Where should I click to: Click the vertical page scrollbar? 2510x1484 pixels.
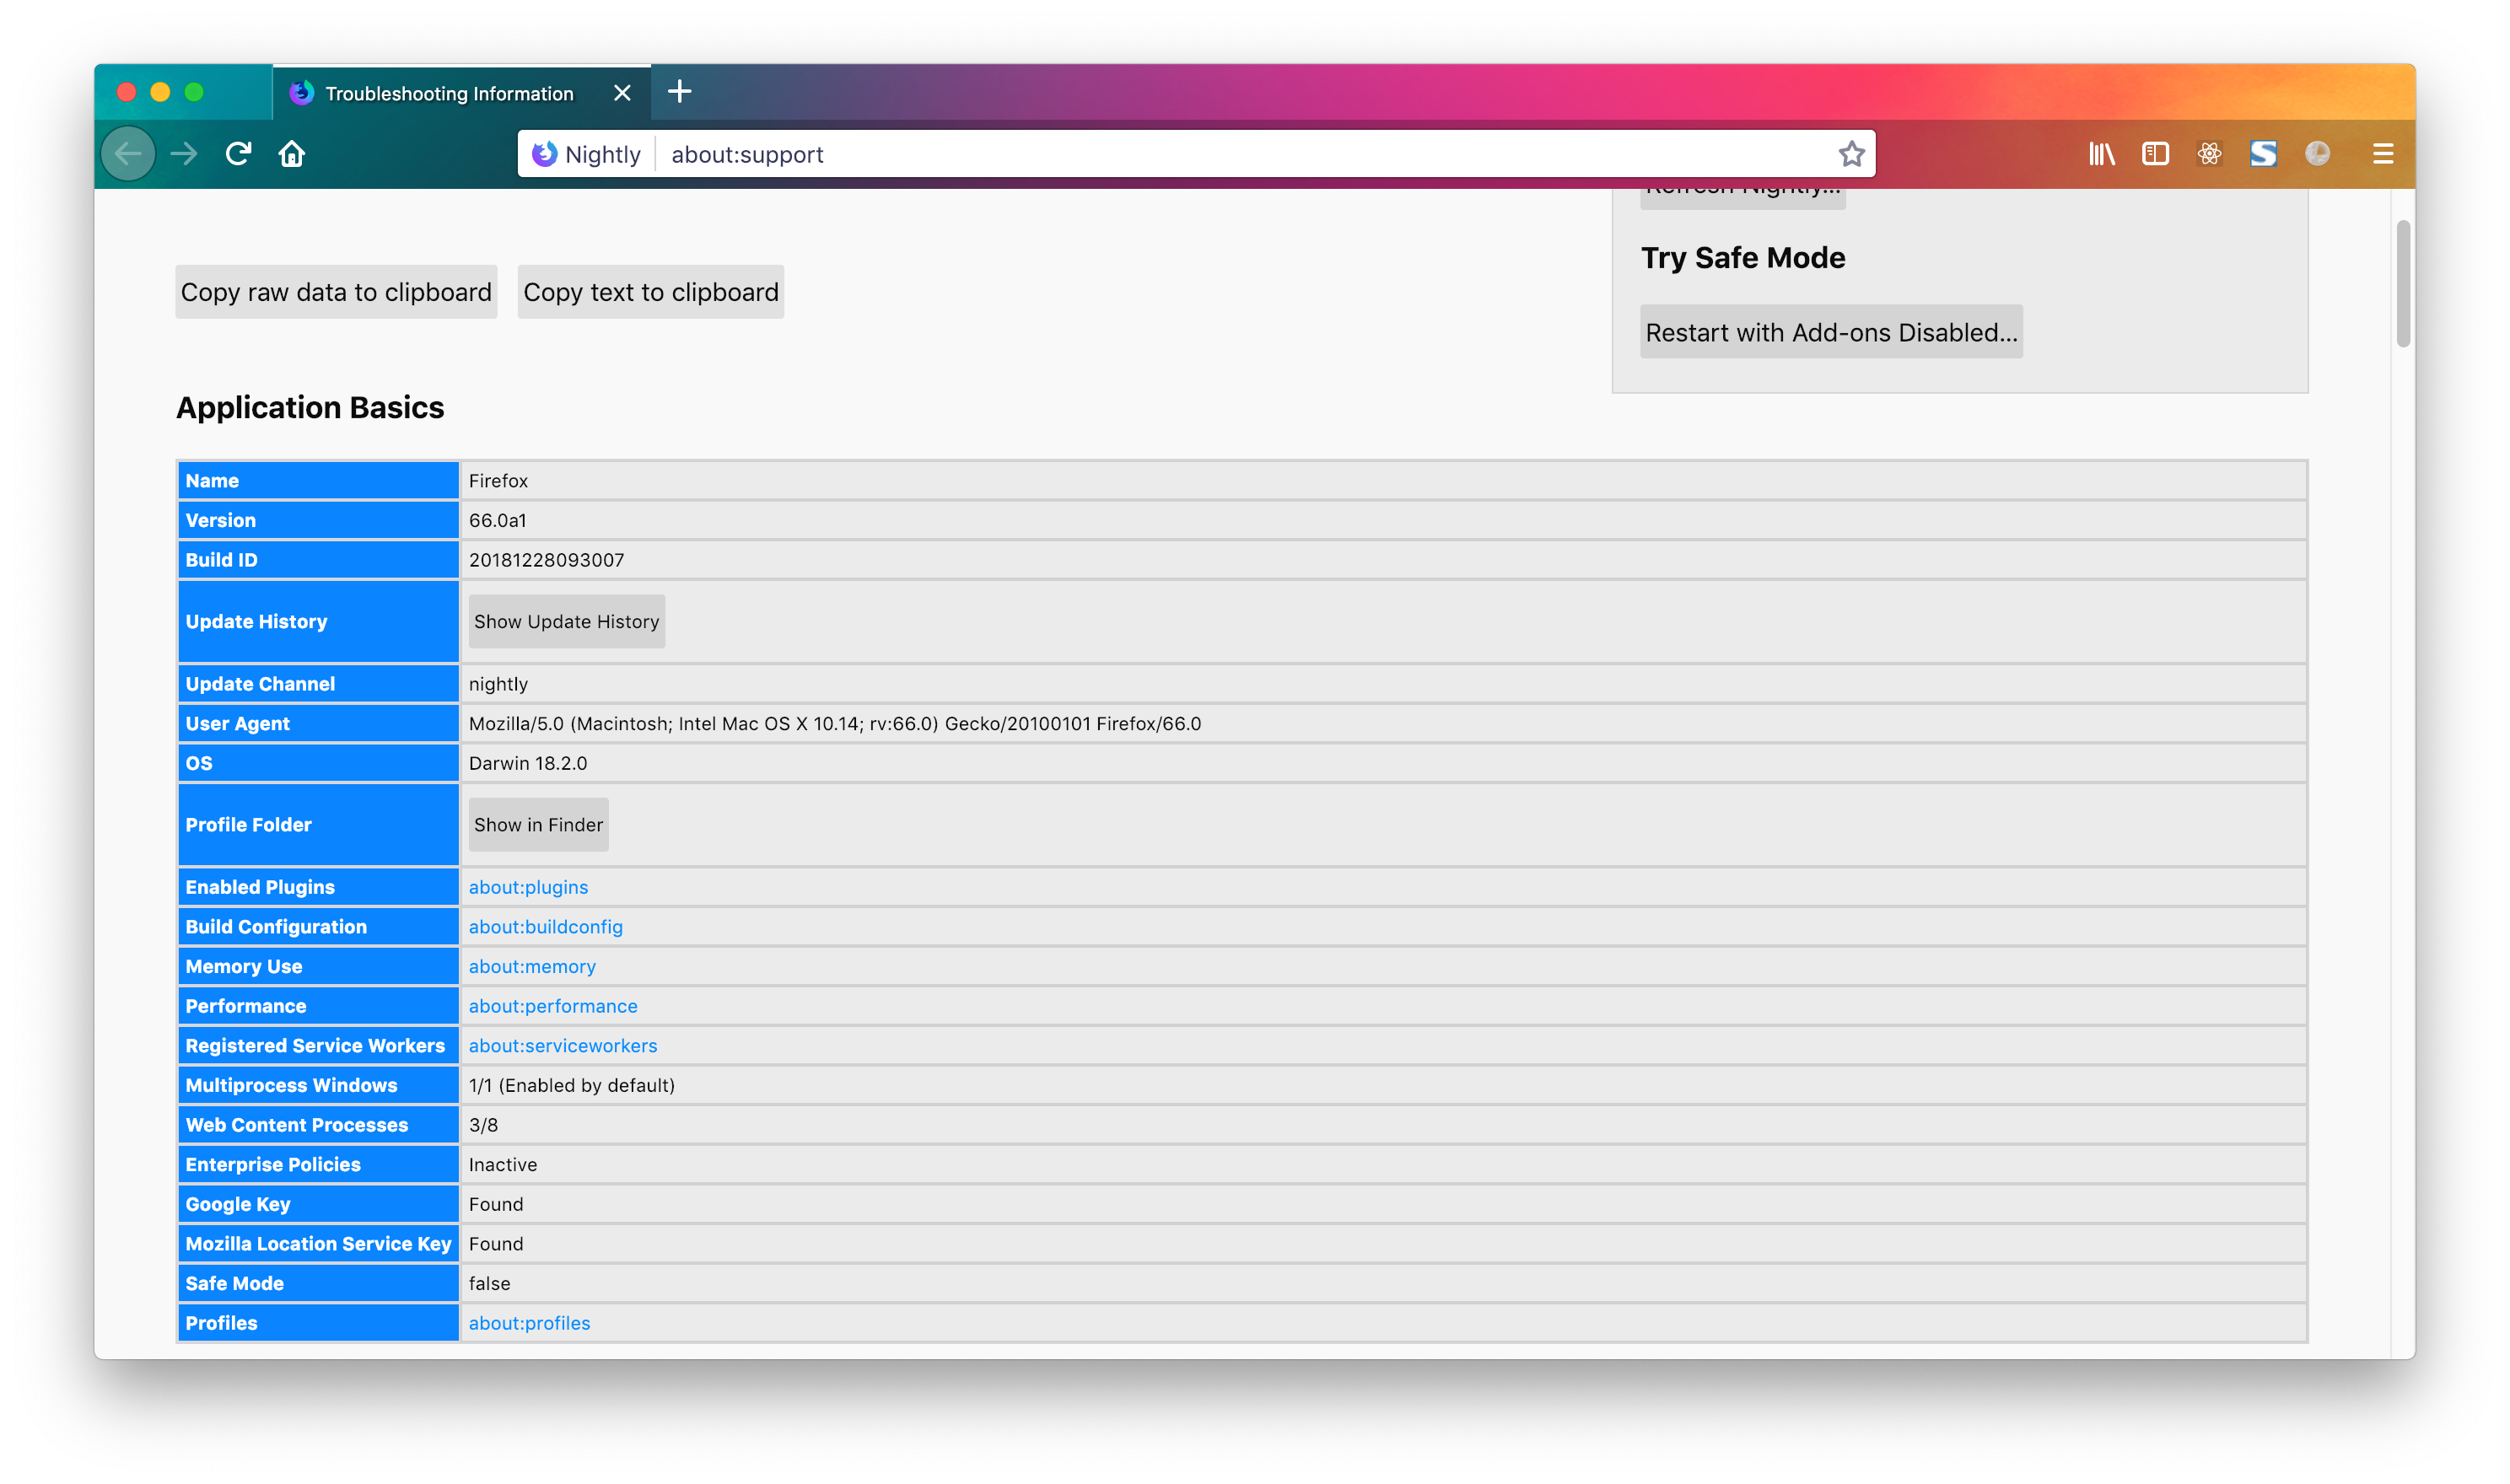[2403, 285]
